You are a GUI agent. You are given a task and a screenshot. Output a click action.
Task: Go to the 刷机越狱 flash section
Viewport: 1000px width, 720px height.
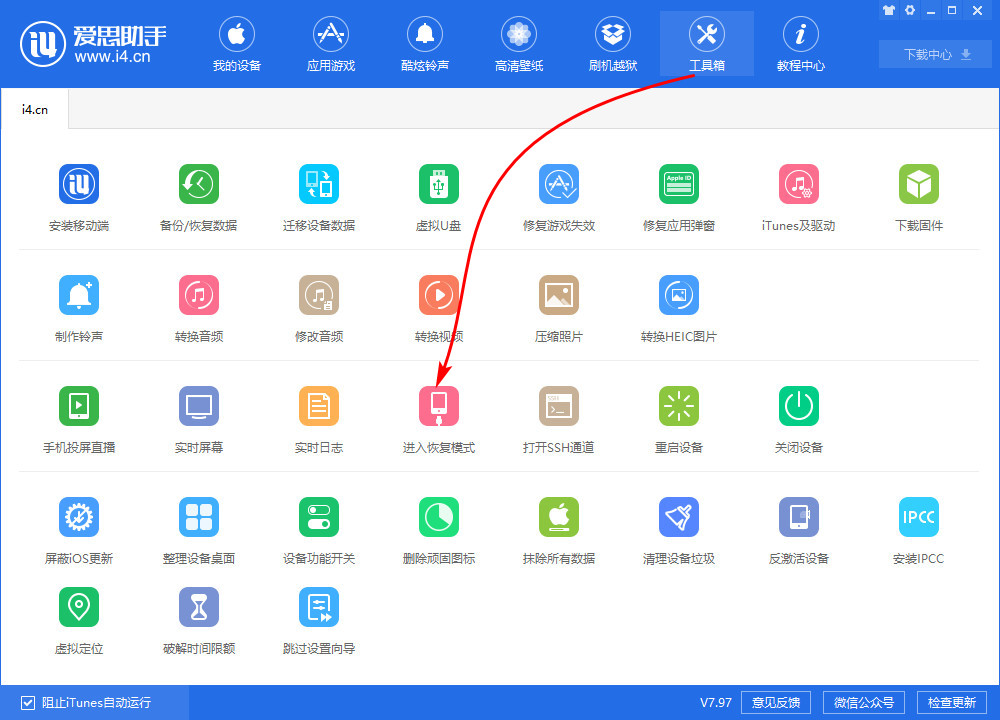[x=613, y=46]
